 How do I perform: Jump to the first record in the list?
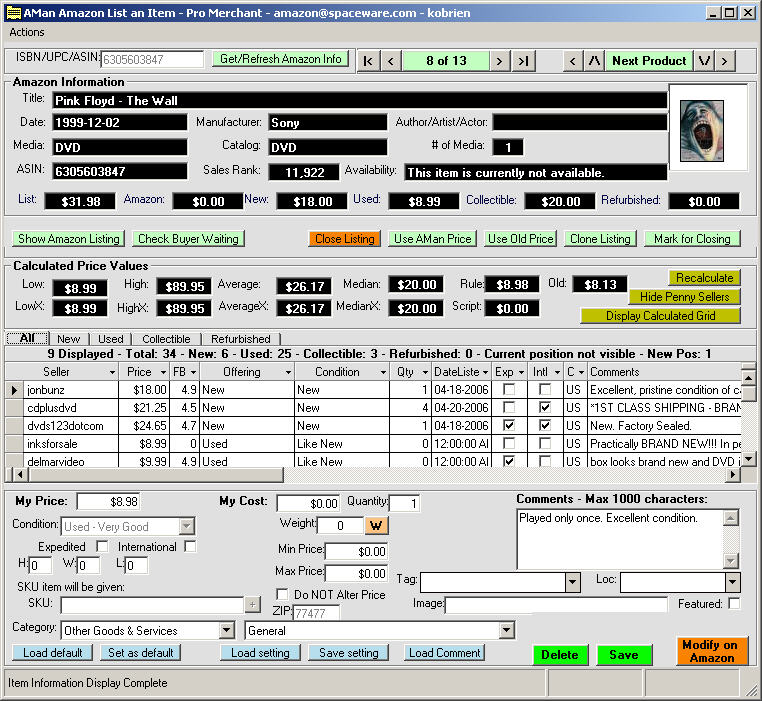point(368,61)
